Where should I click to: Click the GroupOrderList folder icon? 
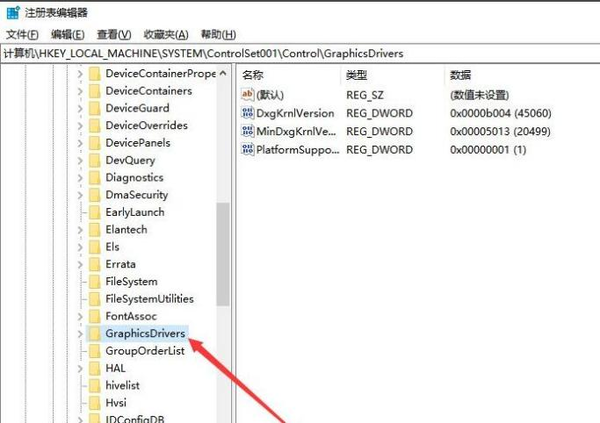[x=95, y=351]
